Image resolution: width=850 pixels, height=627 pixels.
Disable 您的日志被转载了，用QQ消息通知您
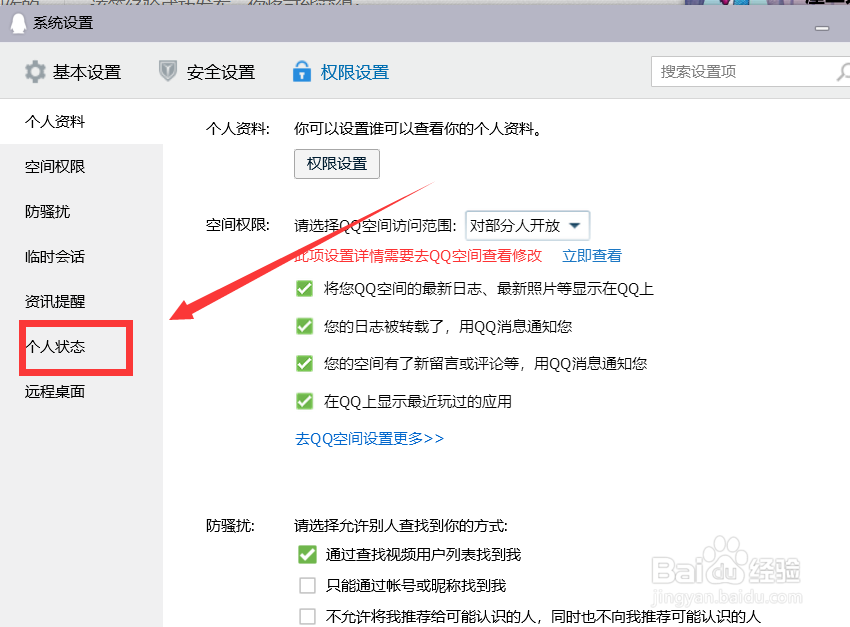[x=305, y=326]
